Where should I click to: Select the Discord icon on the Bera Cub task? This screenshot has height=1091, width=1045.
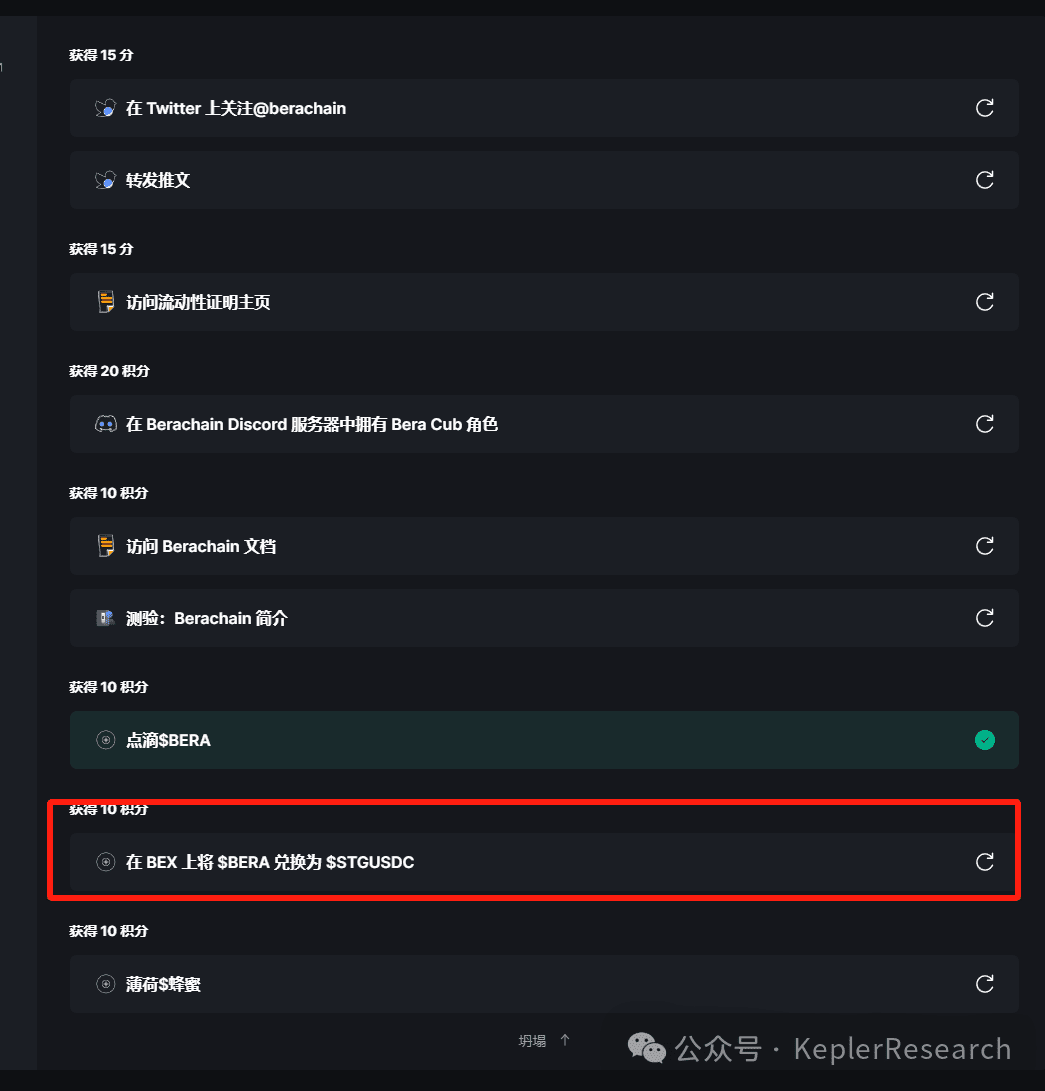[x=105, y=424]
